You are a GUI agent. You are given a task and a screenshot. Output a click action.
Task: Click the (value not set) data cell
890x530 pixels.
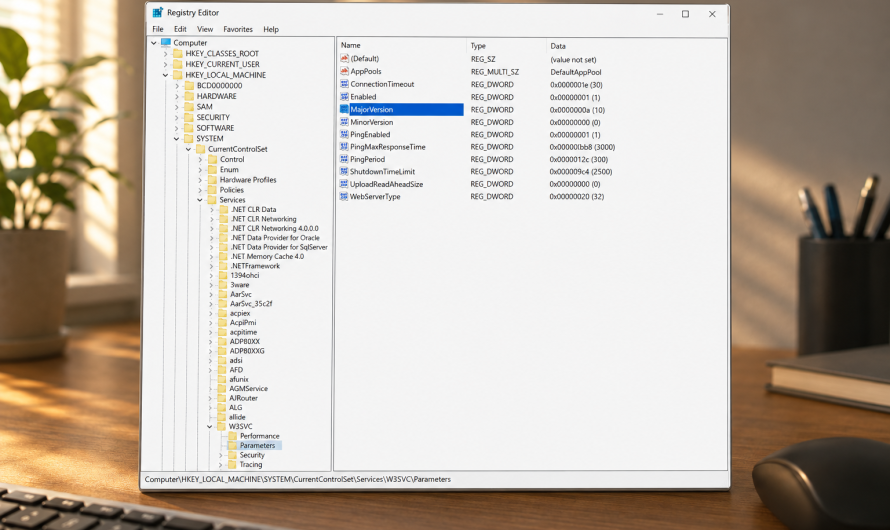point(573,60)
